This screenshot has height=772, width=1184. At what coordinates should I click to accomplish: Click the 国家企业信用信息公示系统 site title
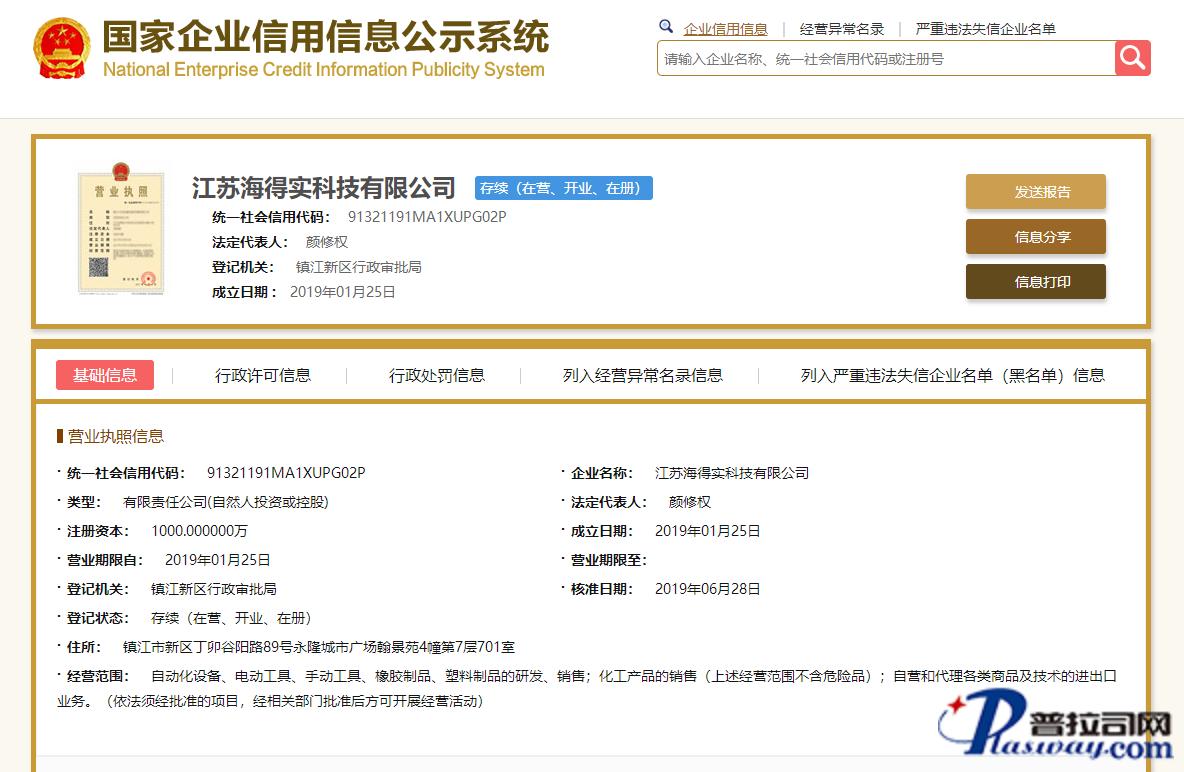pyautogui.click(x=325, y=37)
